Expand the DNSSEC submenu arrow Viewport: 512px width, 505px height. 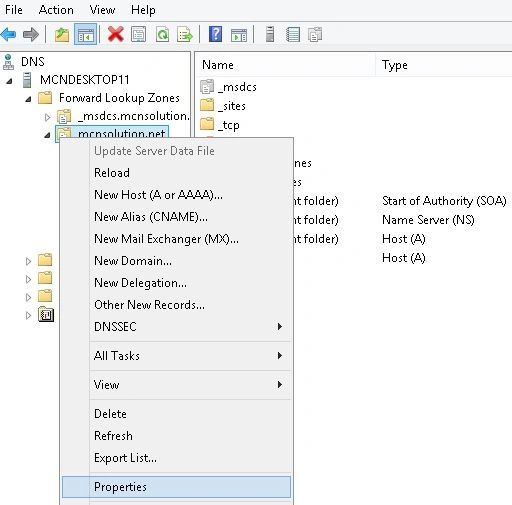[280, 326]
